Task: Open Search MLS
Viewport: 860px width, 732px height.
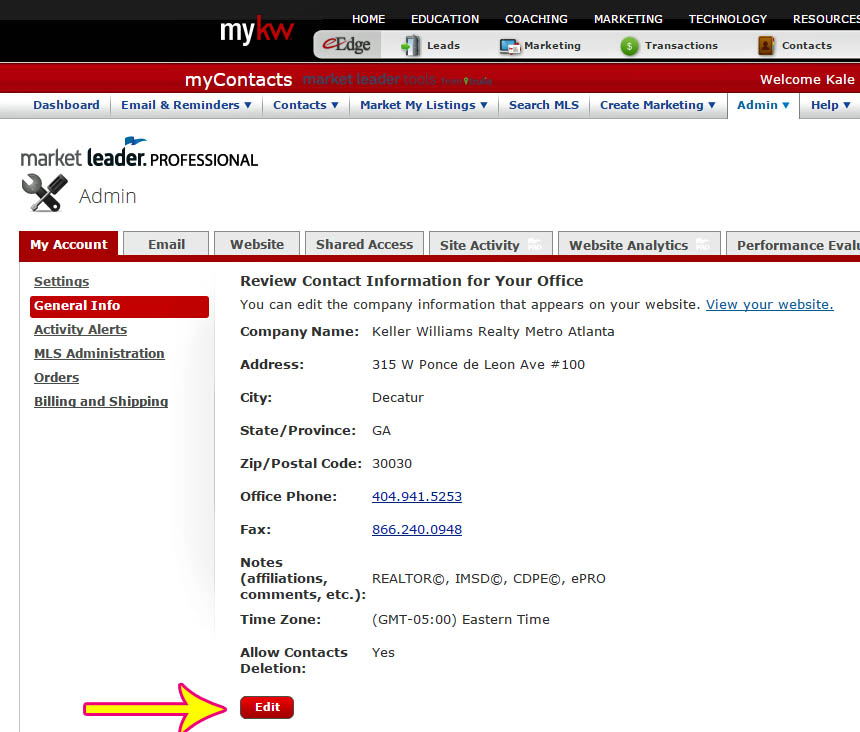Action: pos(544,105)
